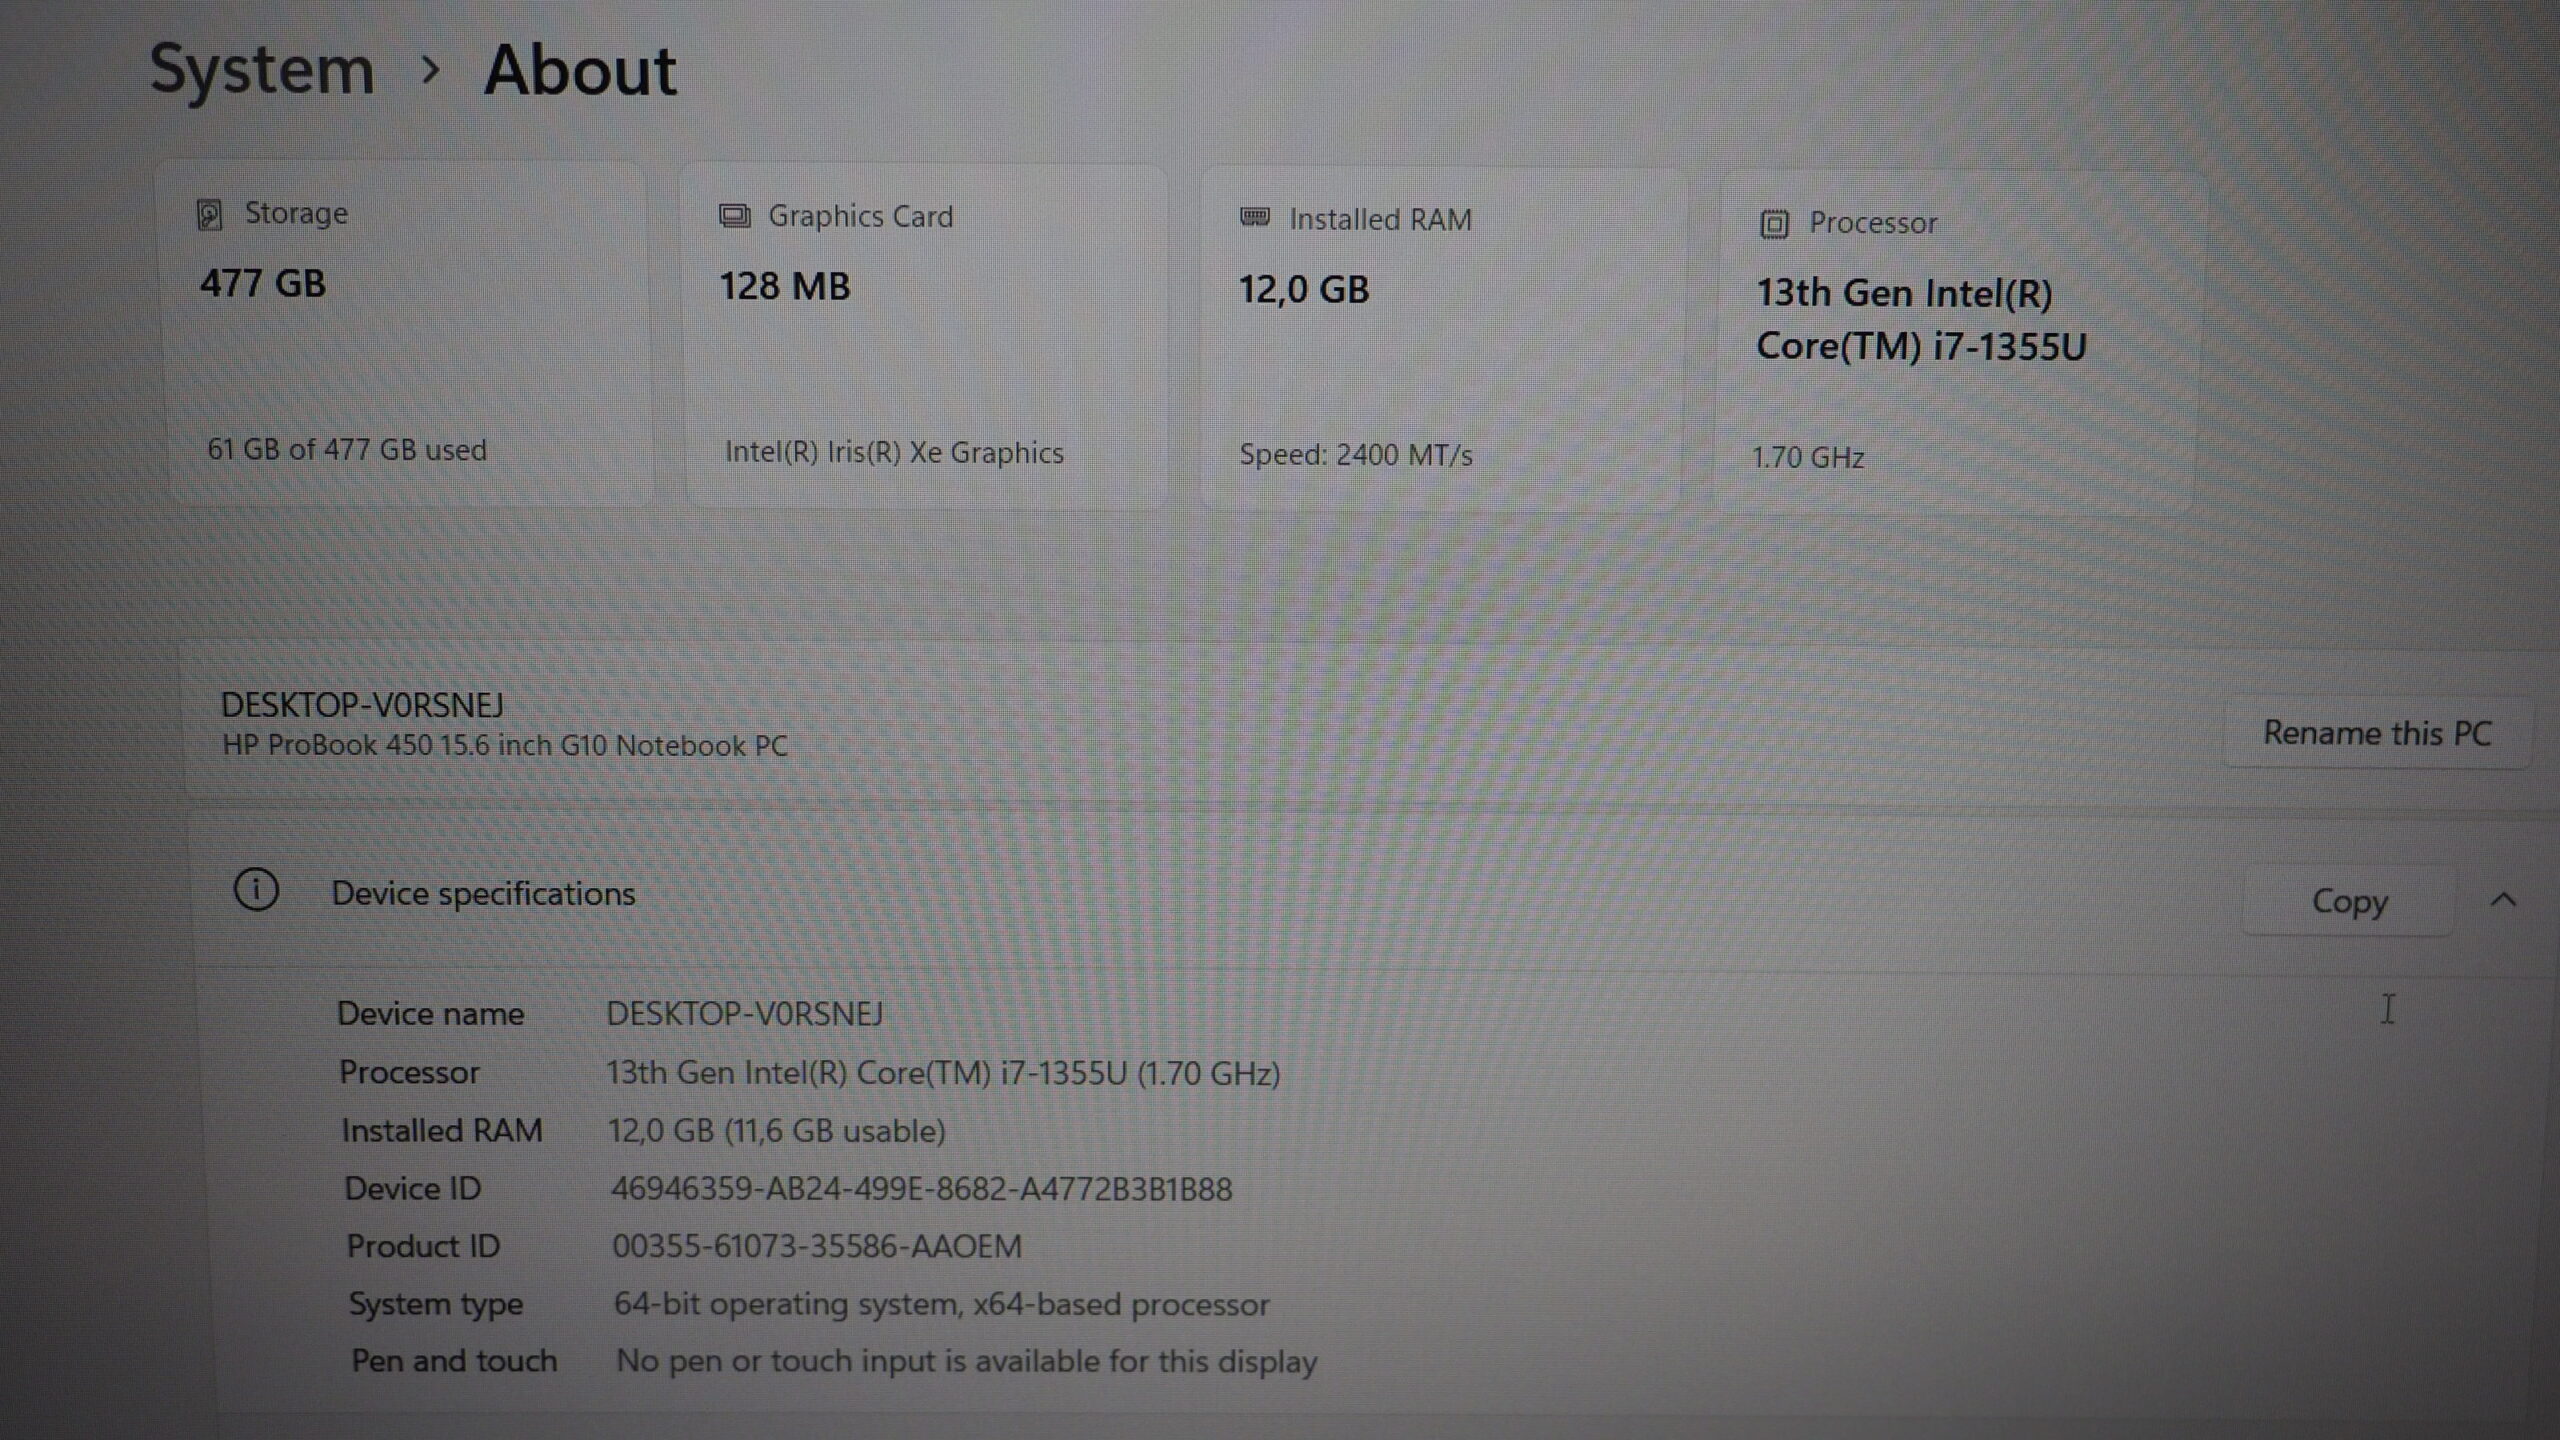Click the HP ProBook 450 model text
2560x1440 pixels.
[505, 746]
